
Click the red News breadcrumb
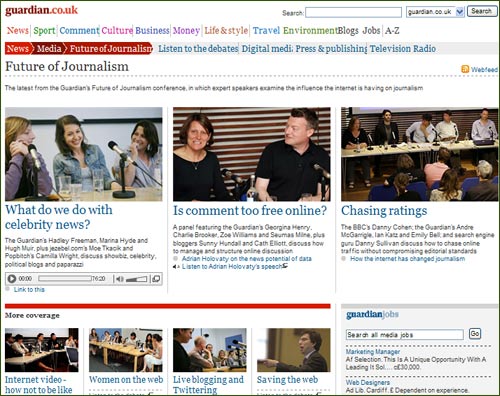(x=18, y=49)
